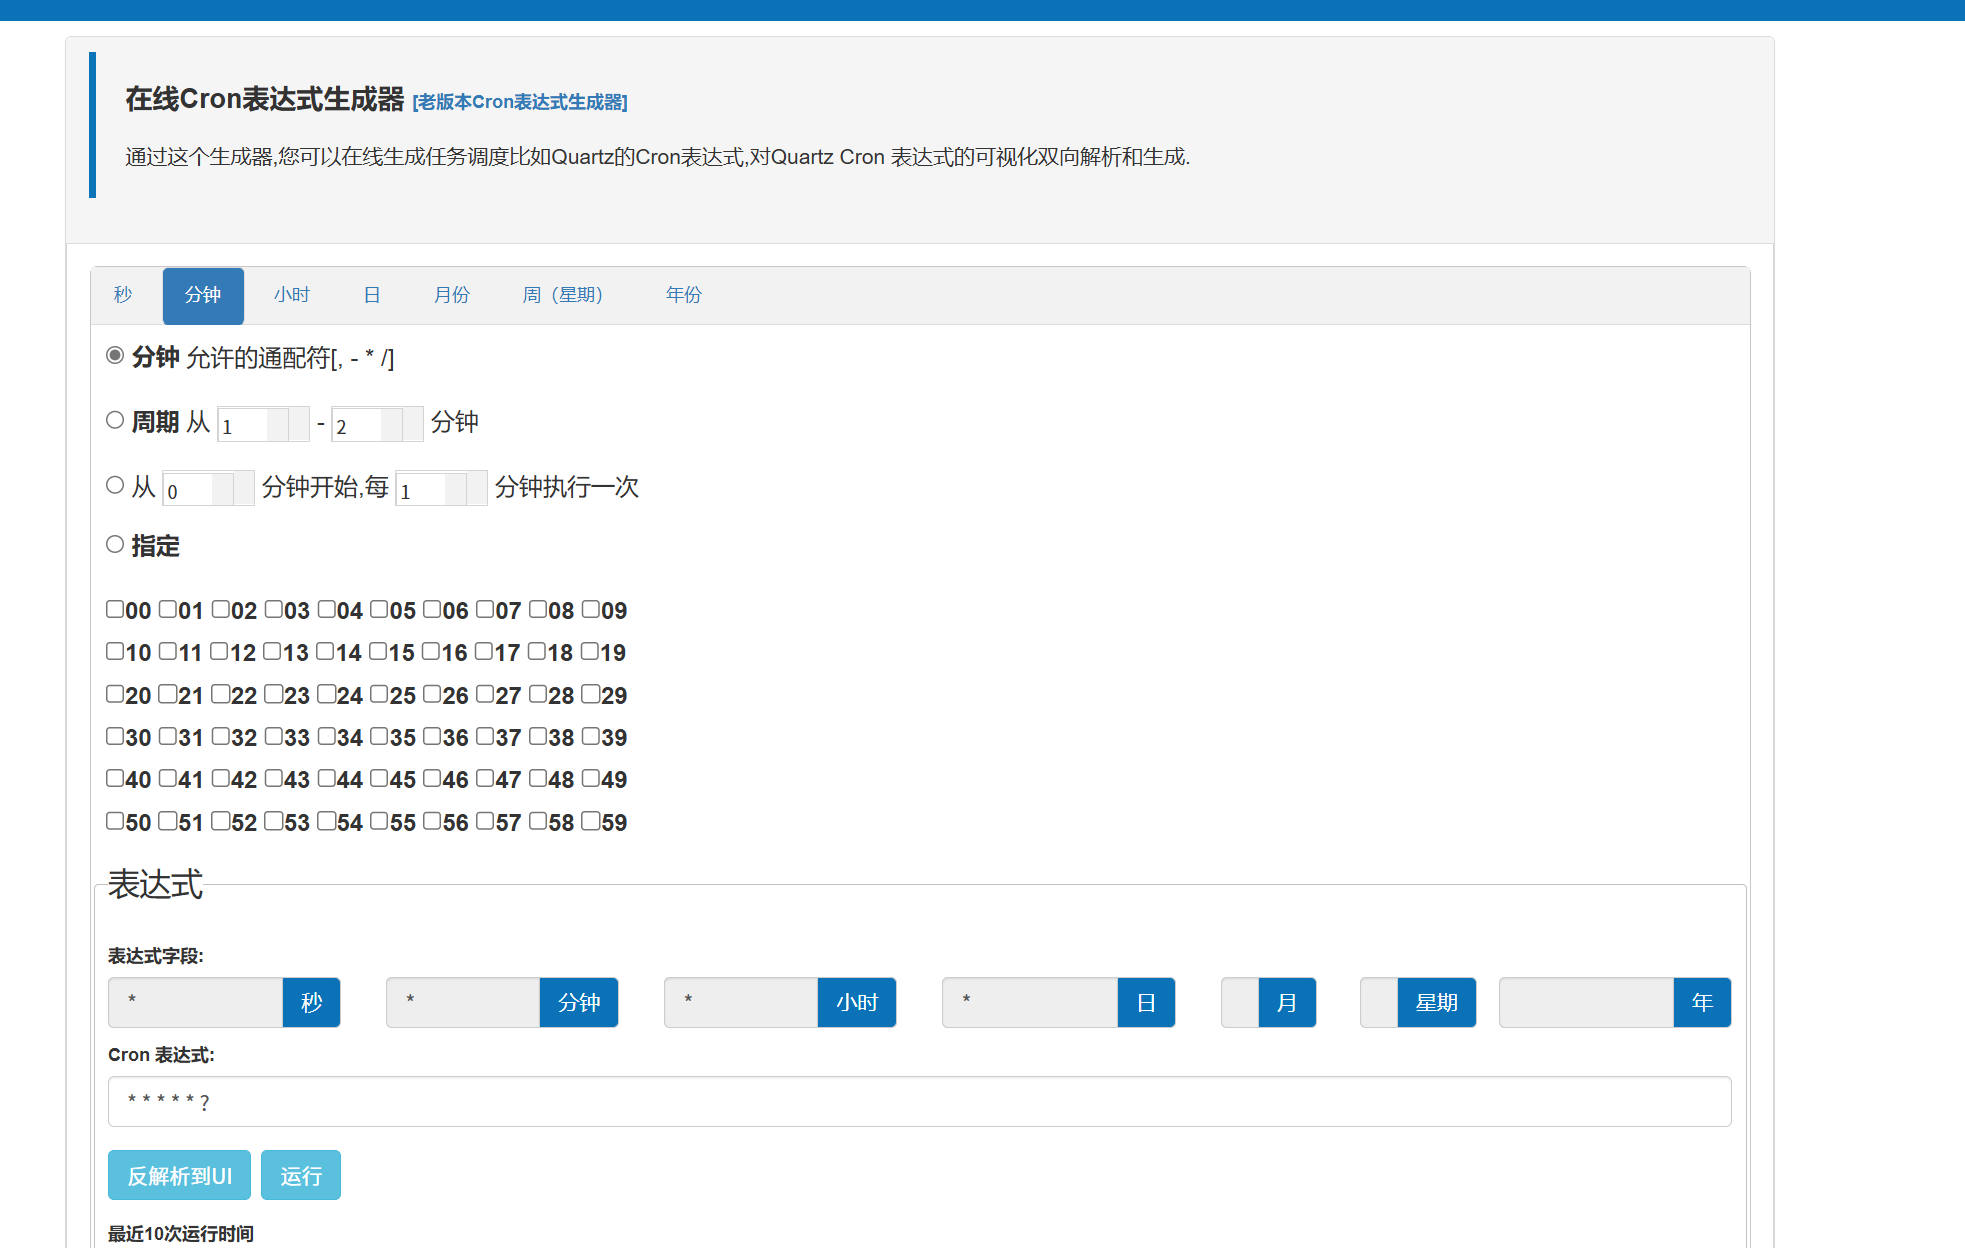Switch to the 年份 tab
Screen dimensions: 1965x1248
pyautogui.click(x=683, y=295)
